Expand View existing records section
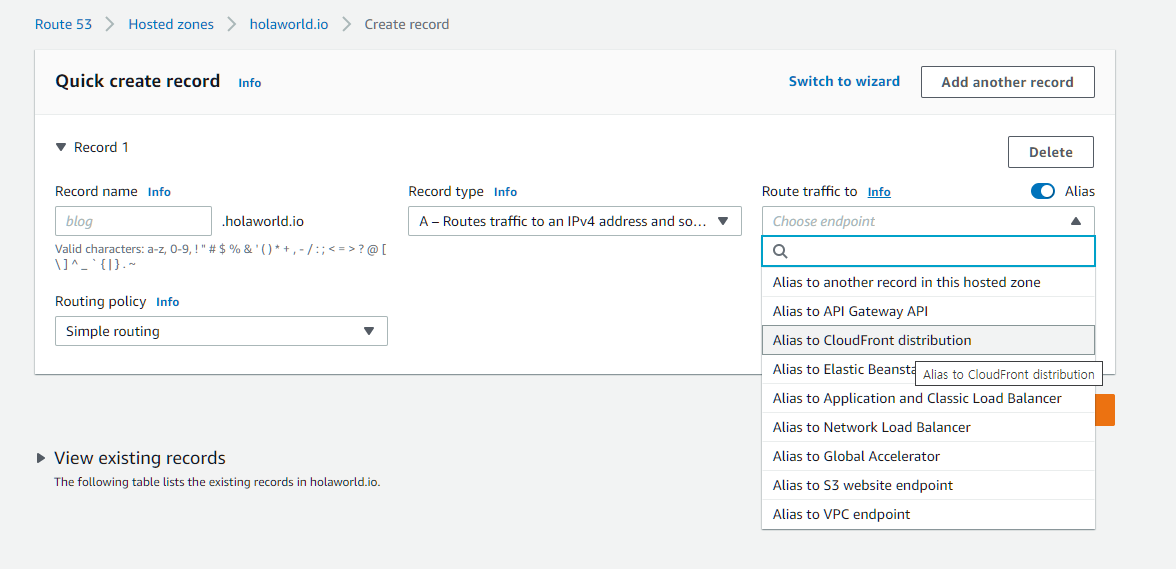 [x=41, y=457]
